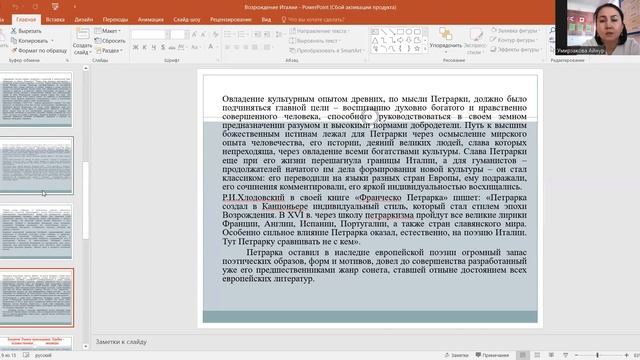Click the zoom slider handle
This screenshot has height=360, width=640.
pos(597,355)
